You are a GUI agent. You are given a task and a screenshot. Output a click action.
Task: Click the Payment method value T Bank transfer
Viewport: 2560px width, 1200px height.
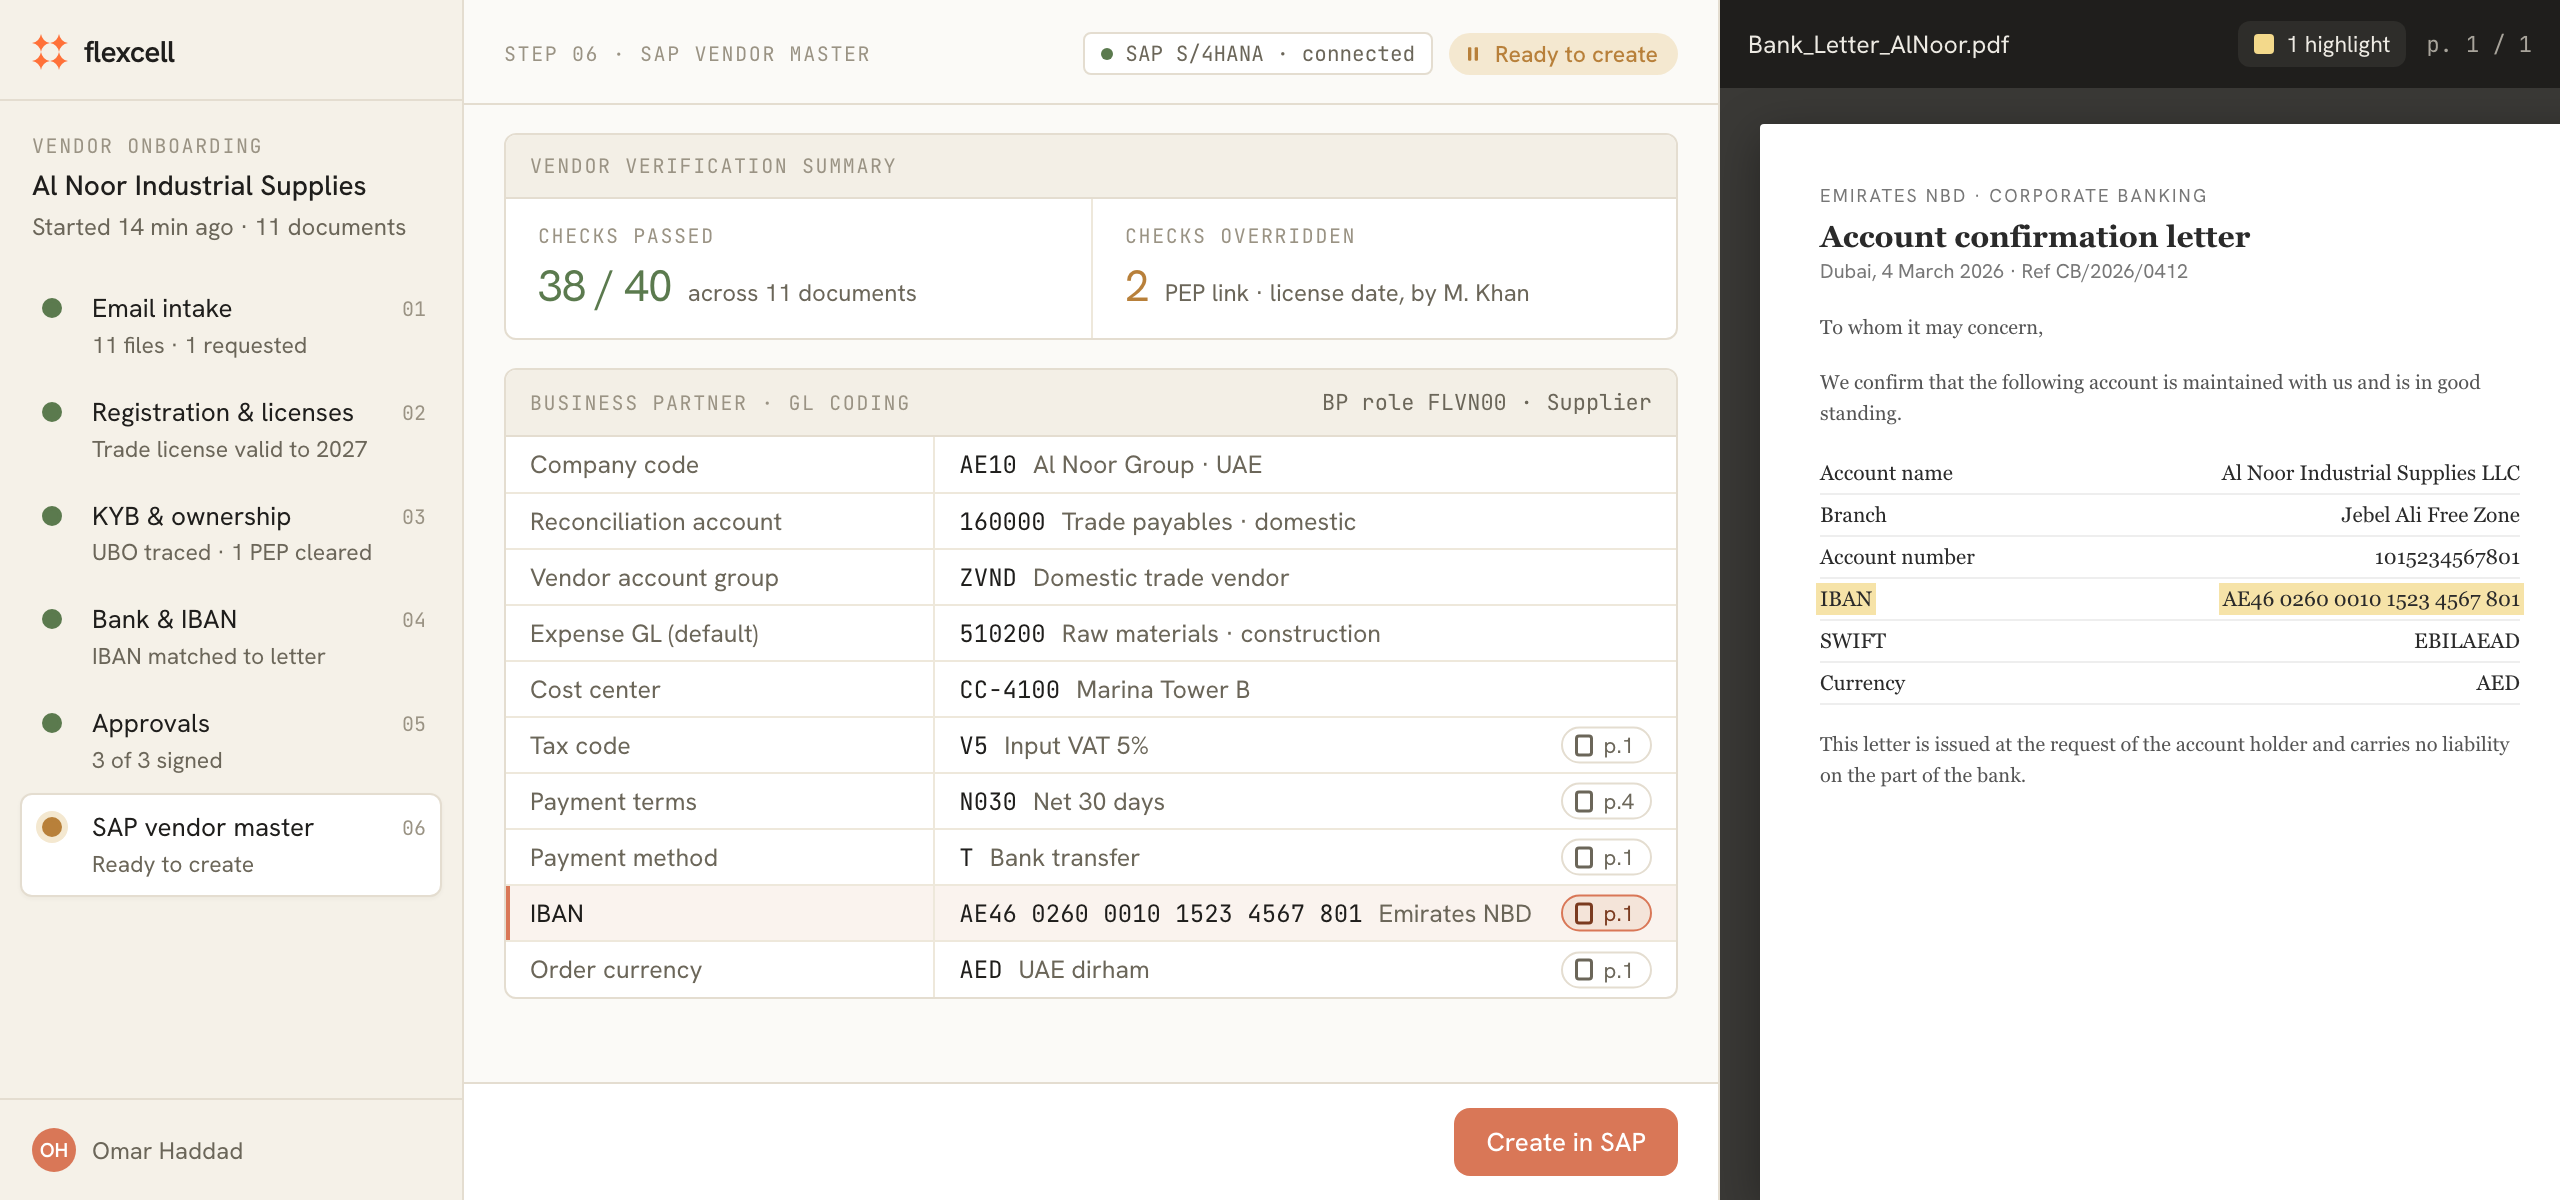tap(1049, 857)
